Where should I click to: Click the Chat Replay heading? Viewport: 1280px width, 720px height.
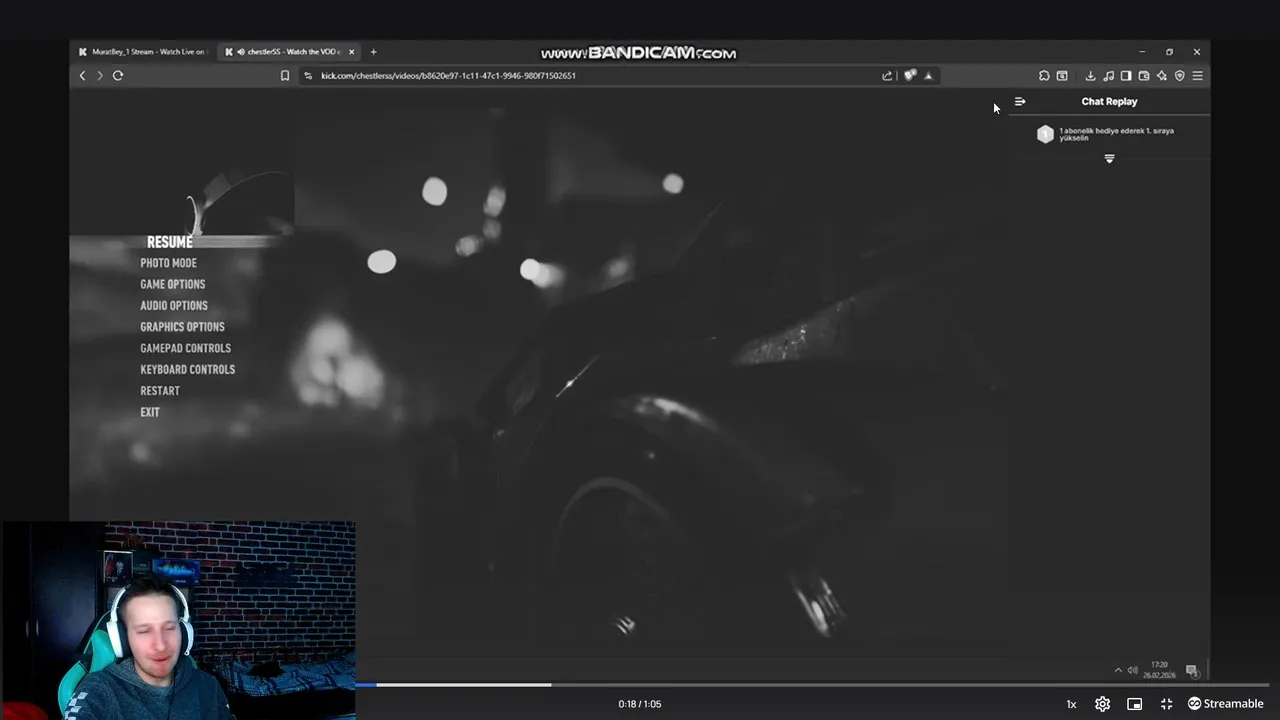click(x=1109, y=102)
